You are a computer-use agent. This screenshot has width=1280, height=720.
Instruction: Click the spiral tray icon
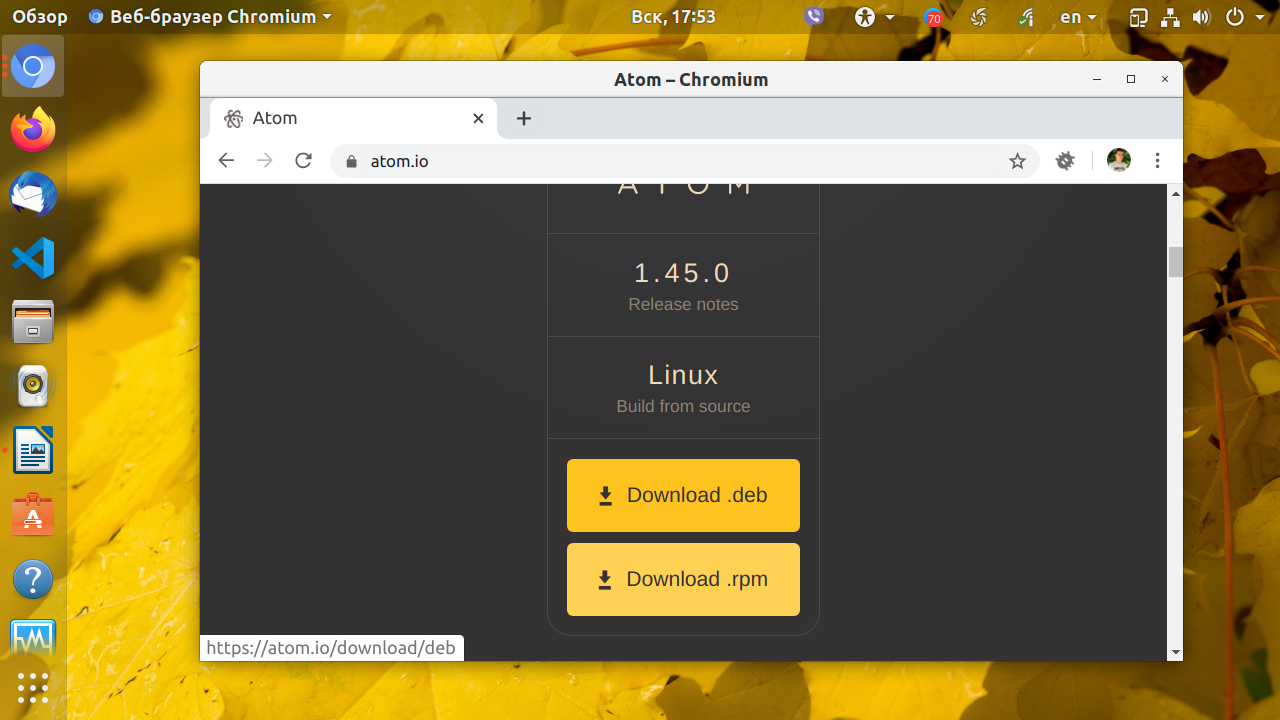(x=979, y=17)
